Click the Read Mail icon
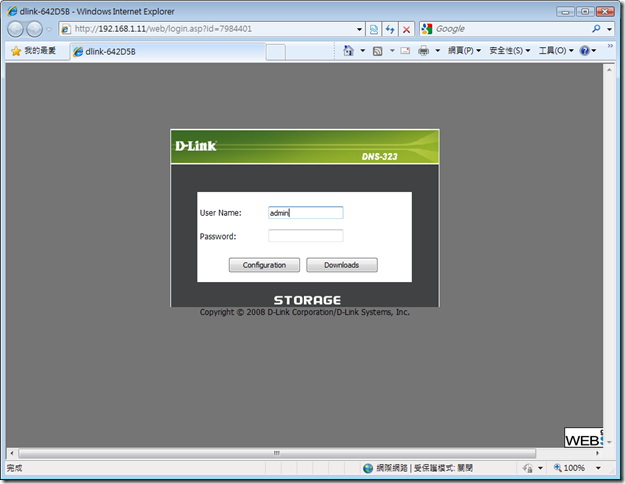The height and width of the screenshot is (484, 625). pyautogui.click(x=405, y=51)
